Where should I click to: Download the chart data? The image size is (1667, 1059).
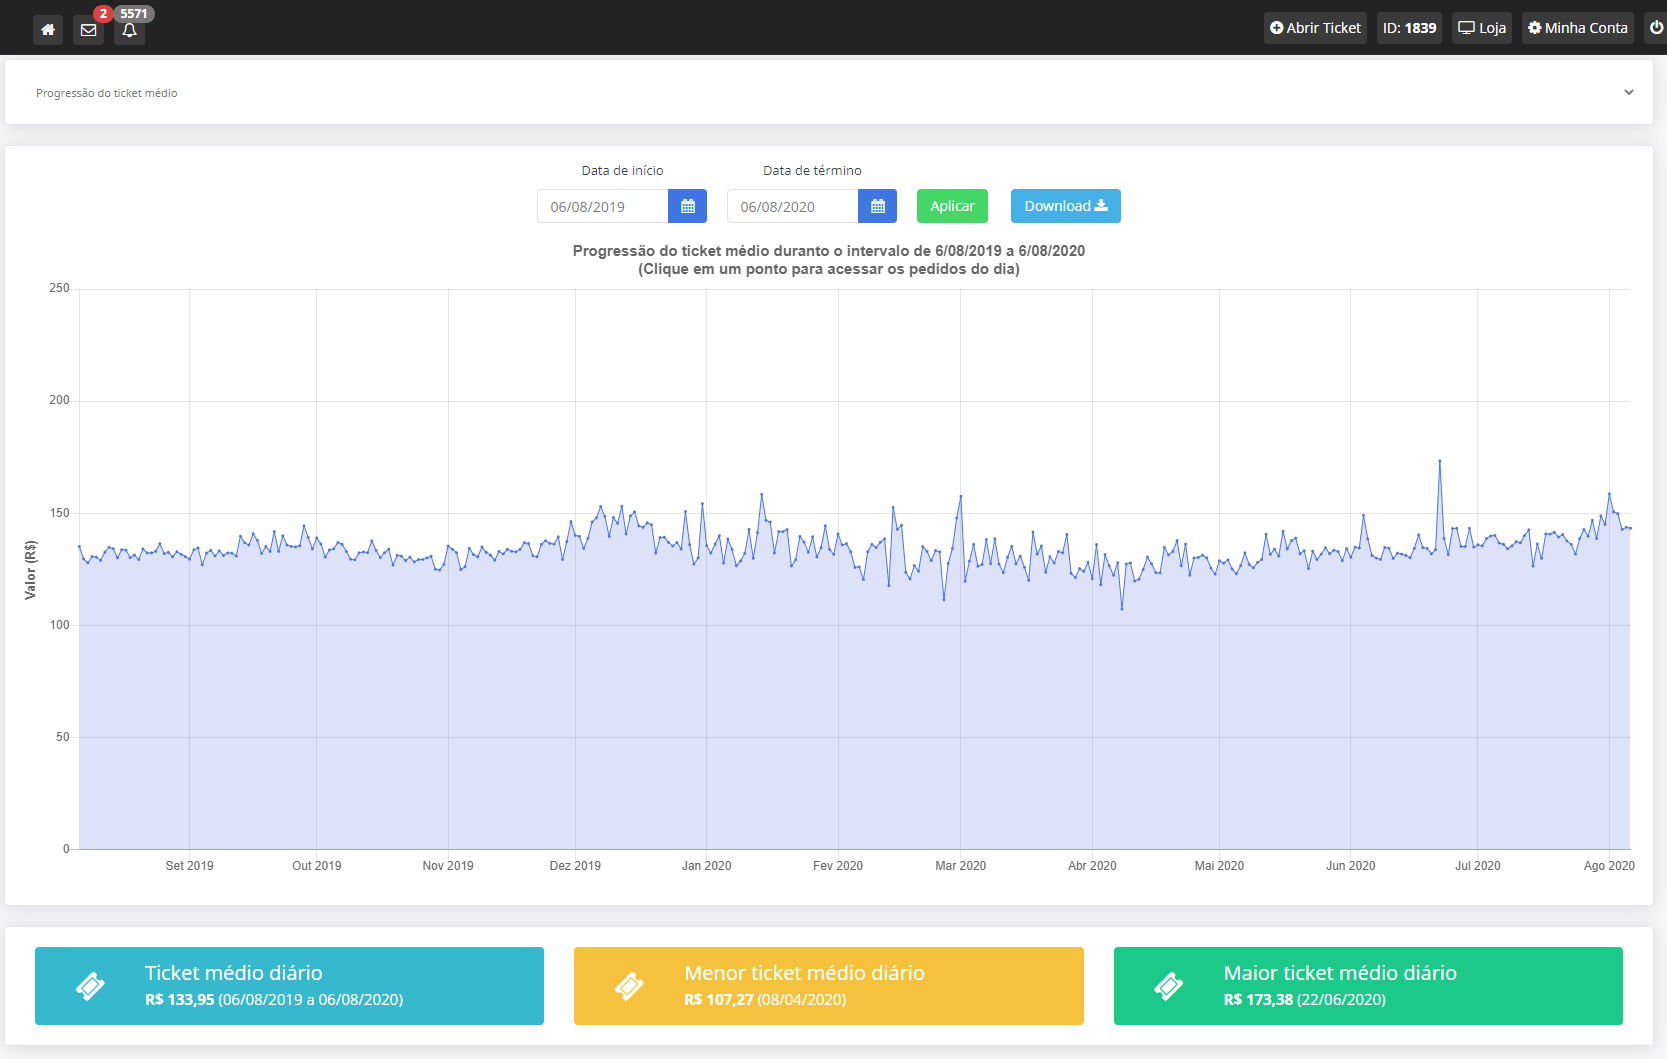tap(1065, 206)
